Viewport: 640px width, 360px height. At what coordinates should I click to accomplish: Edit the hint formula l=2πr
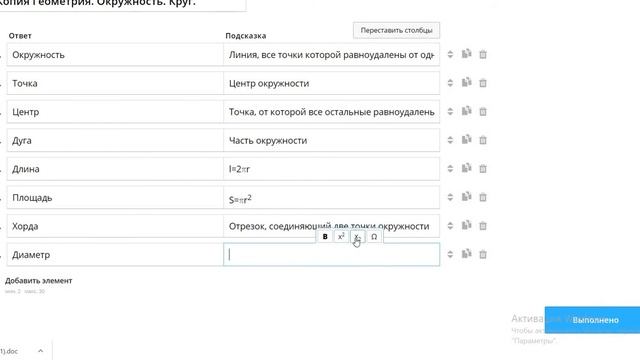pyautogui.click(x=331, y=169)
